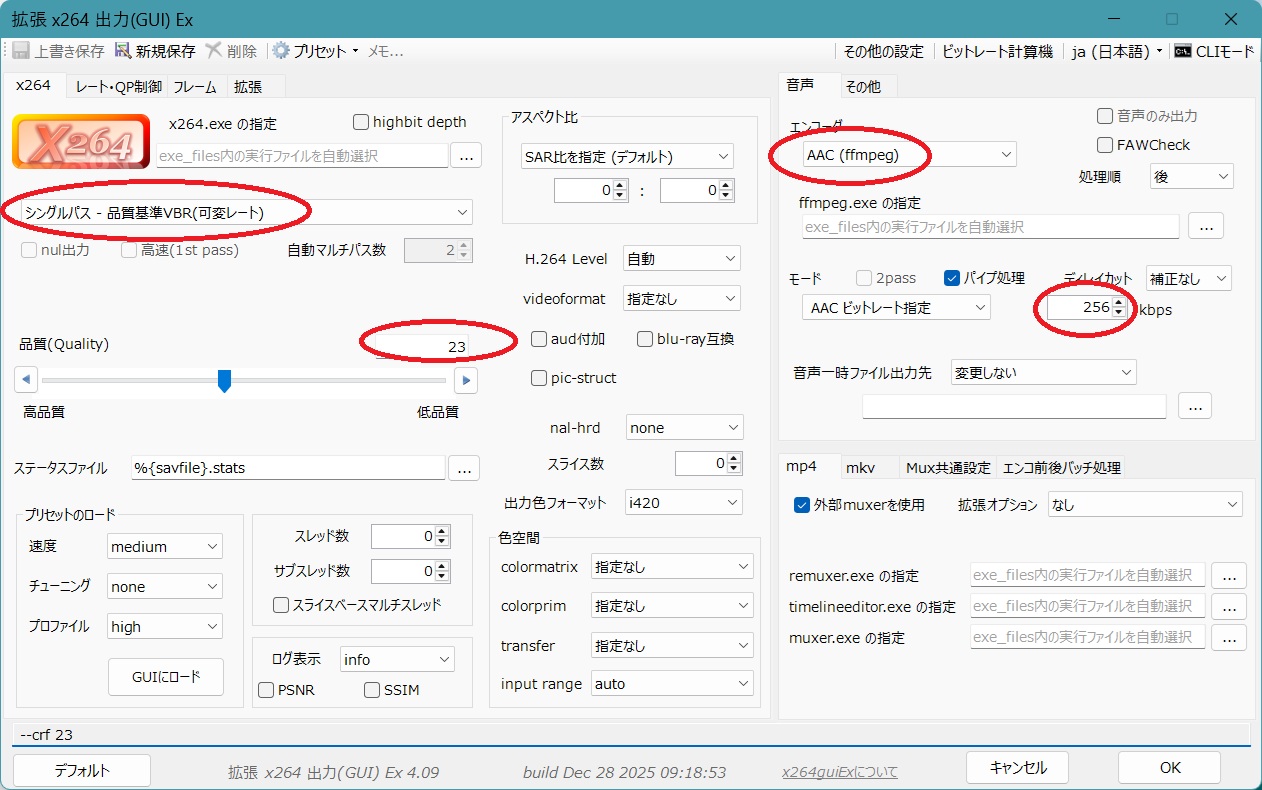Open the プリセット gear menu
This screenshot has height=790, width=1262.
click(x=282, y=51)
